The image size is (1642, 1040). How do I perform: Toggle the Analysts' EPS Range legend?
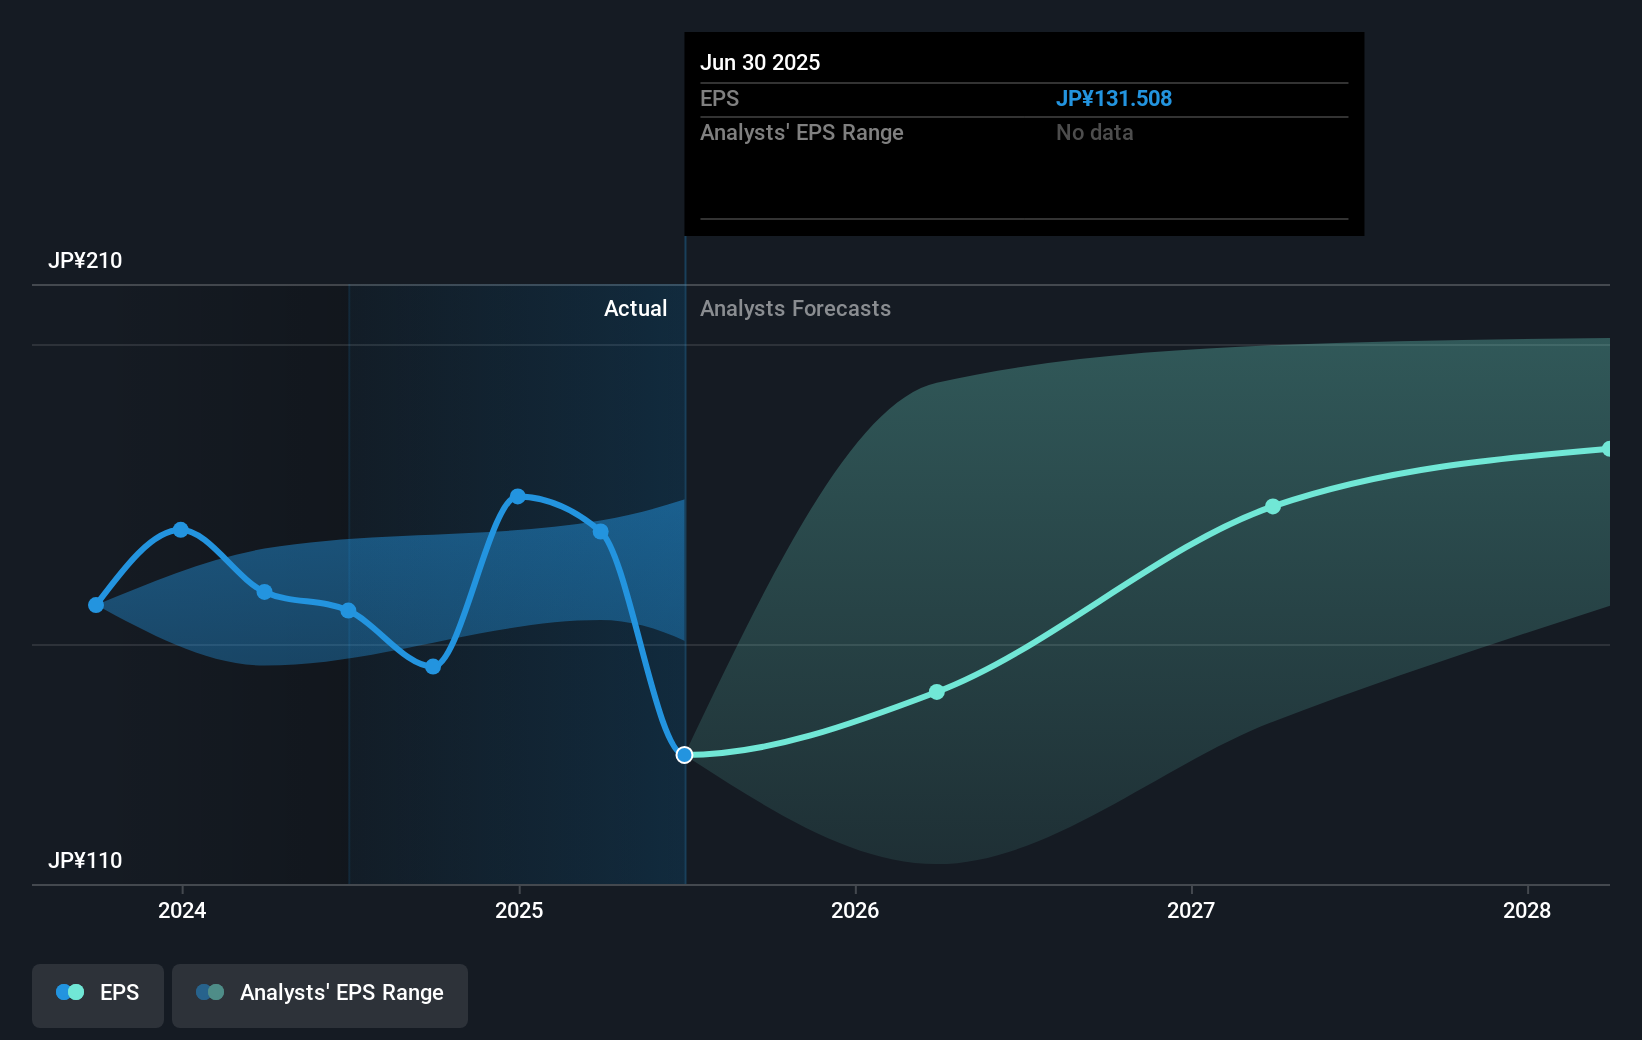[320, 995]
